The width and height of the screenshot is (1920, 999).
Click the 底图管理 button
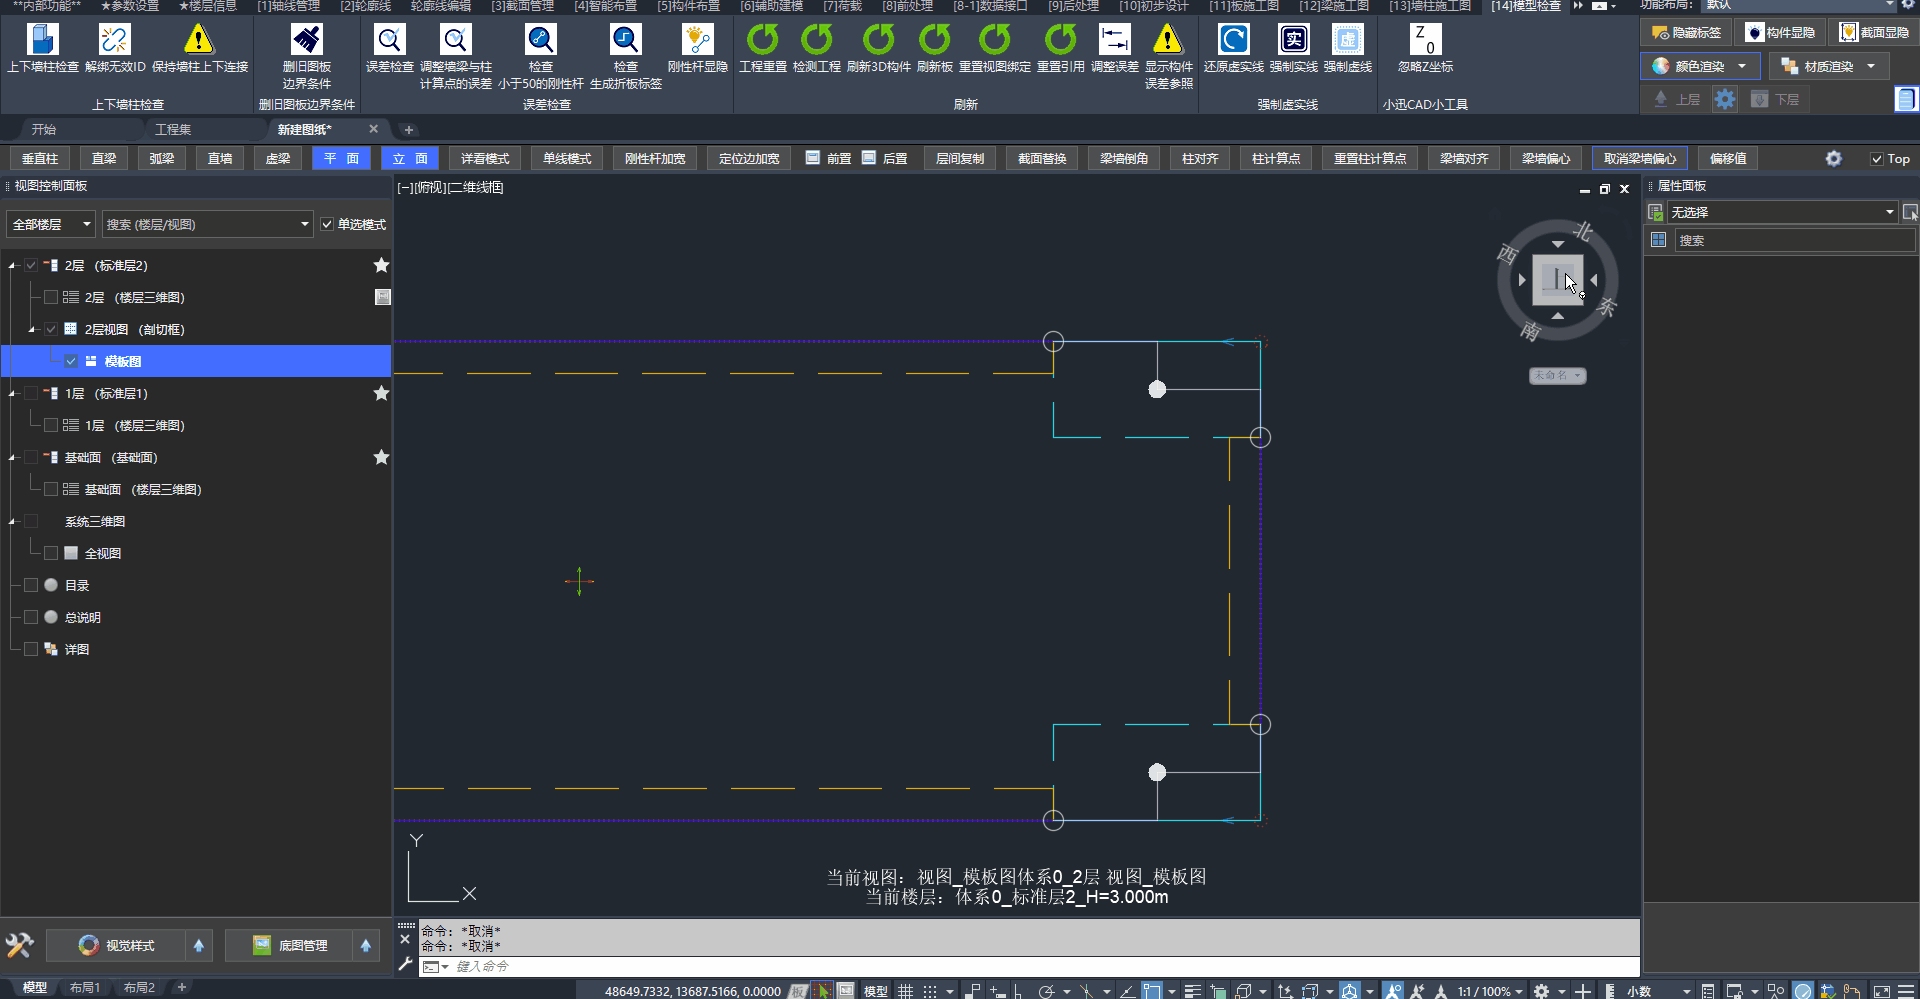290,946
